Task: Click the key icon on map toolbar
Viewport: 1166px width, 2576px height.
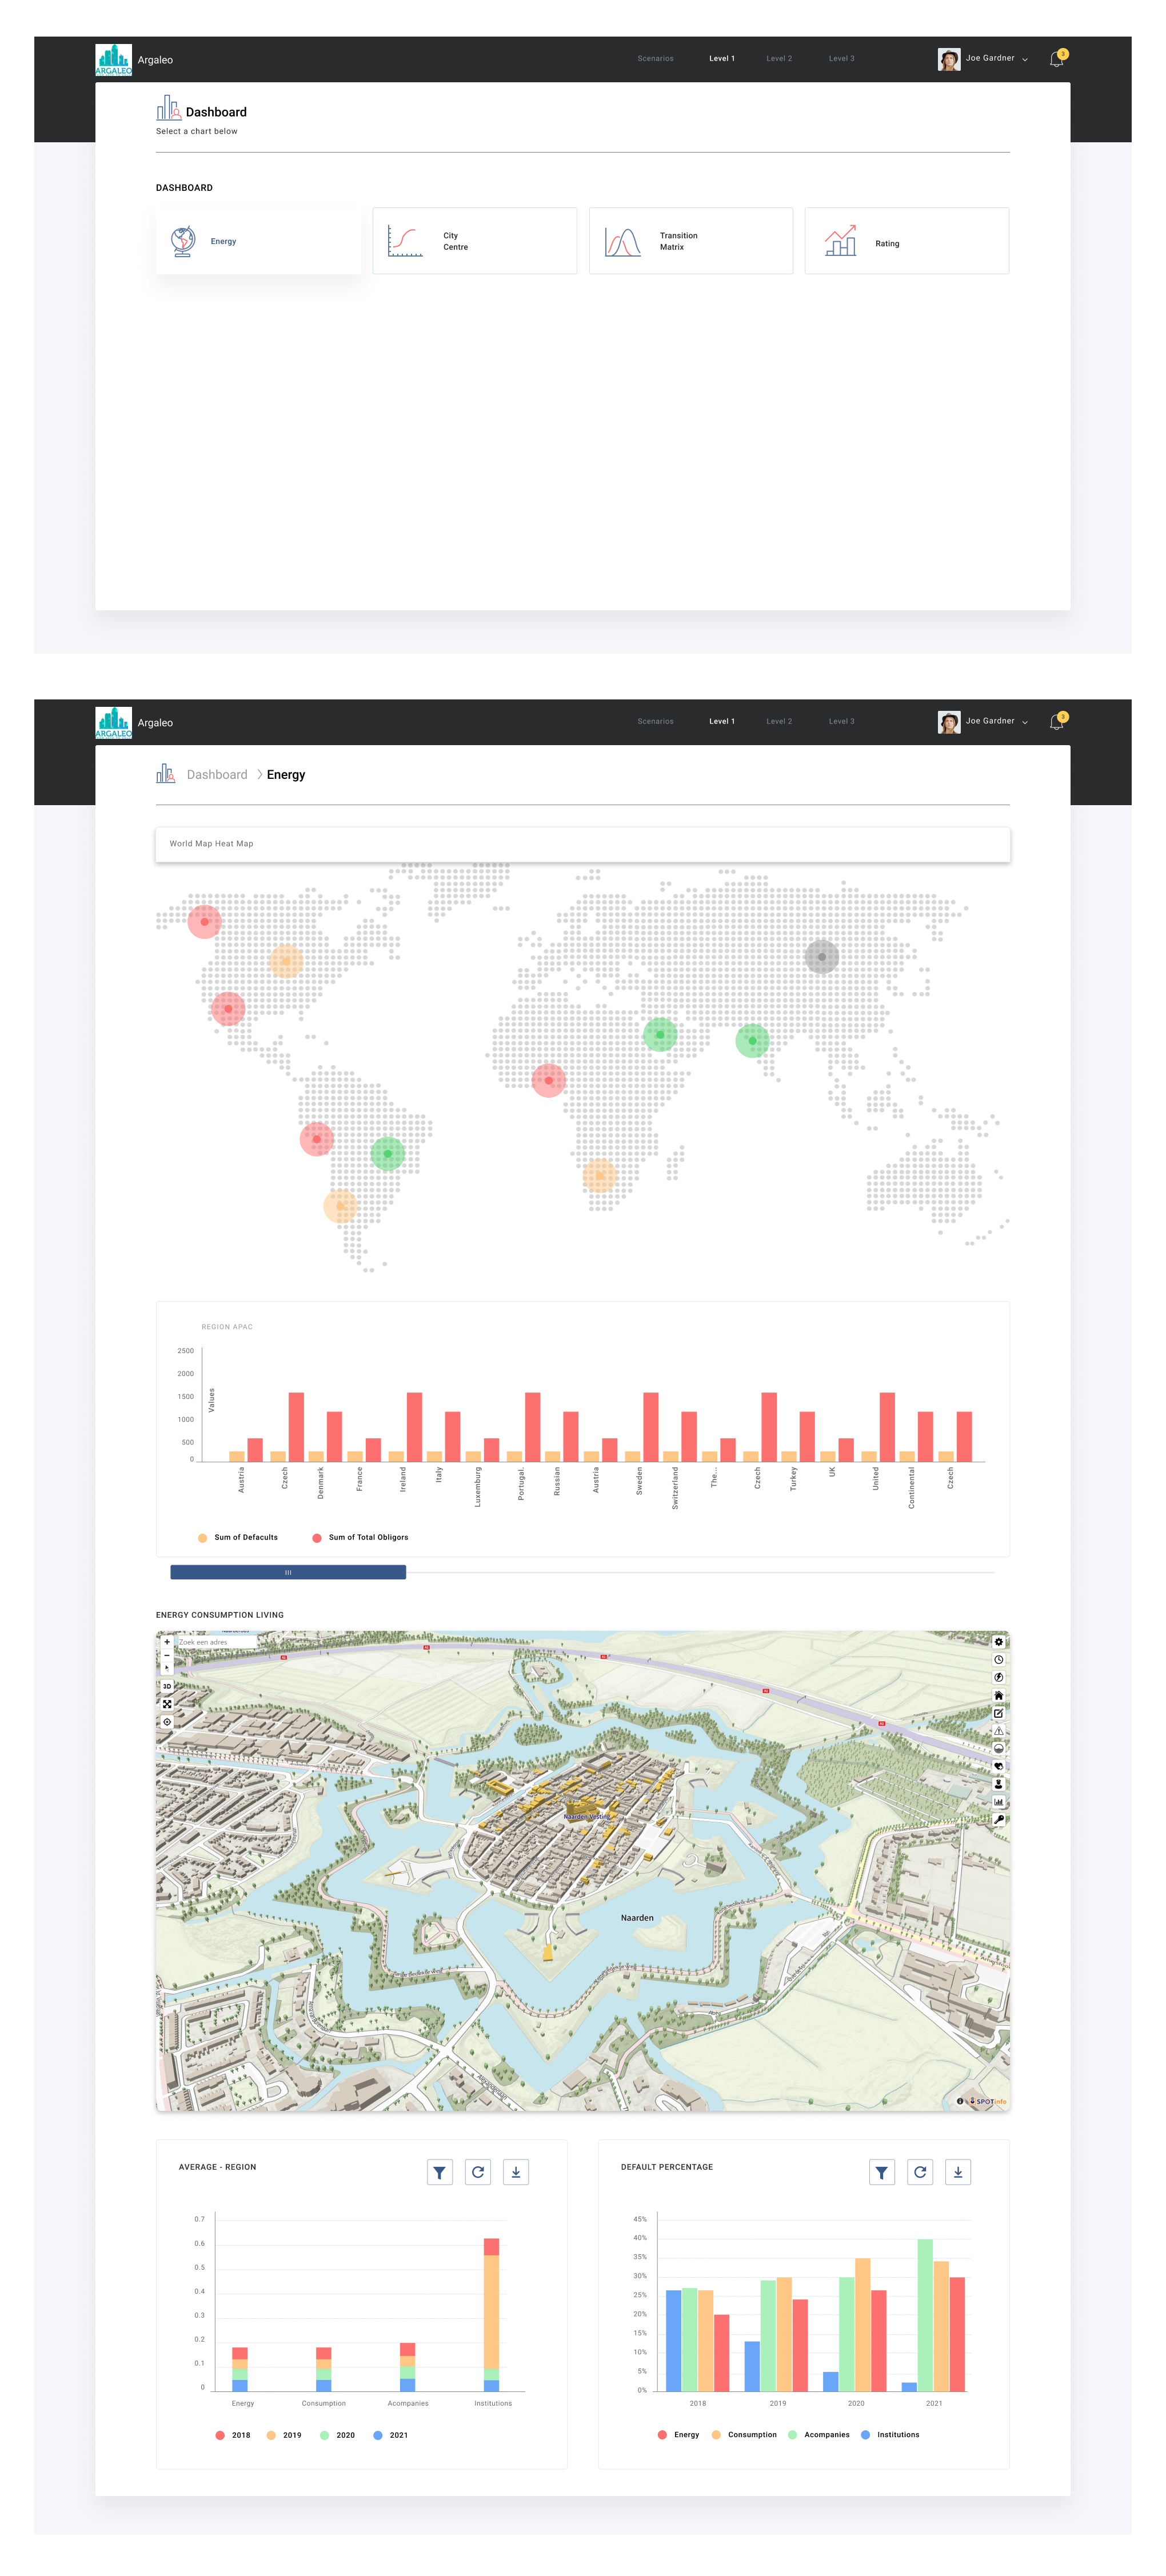Action: 998,1819
